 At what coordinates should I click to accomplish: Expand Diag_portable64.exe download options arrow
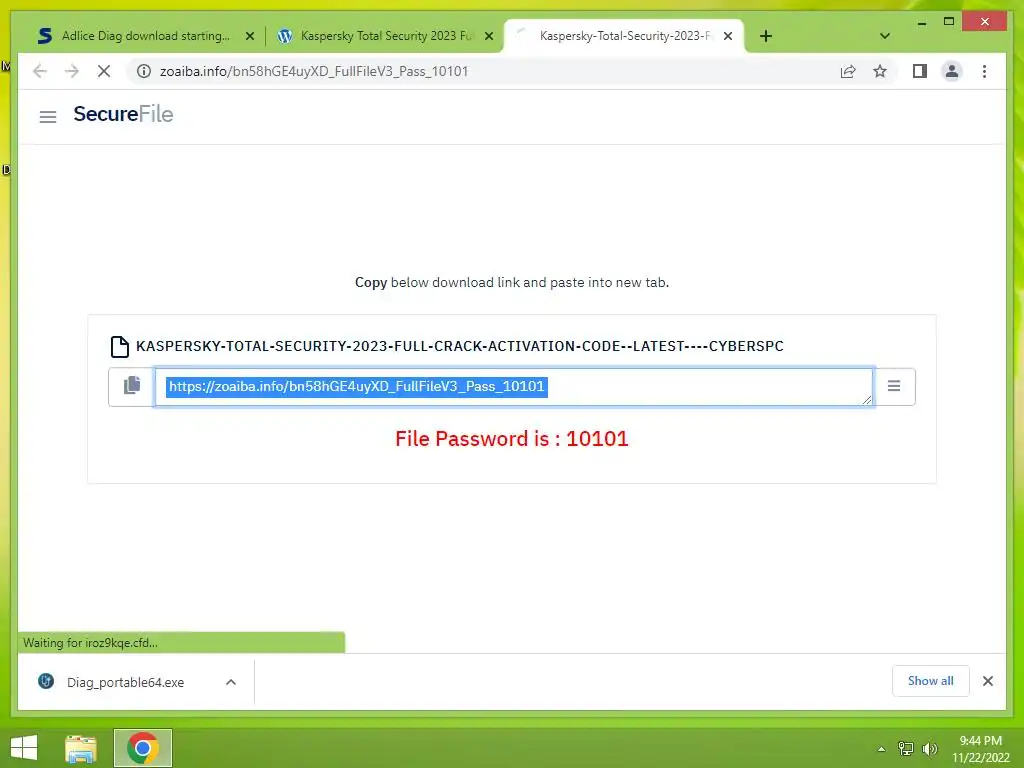point(231,682)
